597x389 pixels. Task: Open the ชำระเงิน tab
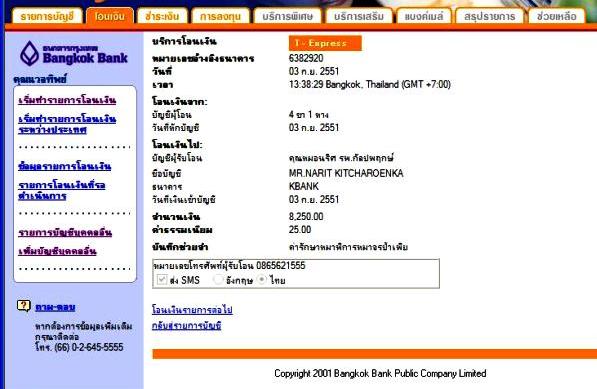pos(162,16)
